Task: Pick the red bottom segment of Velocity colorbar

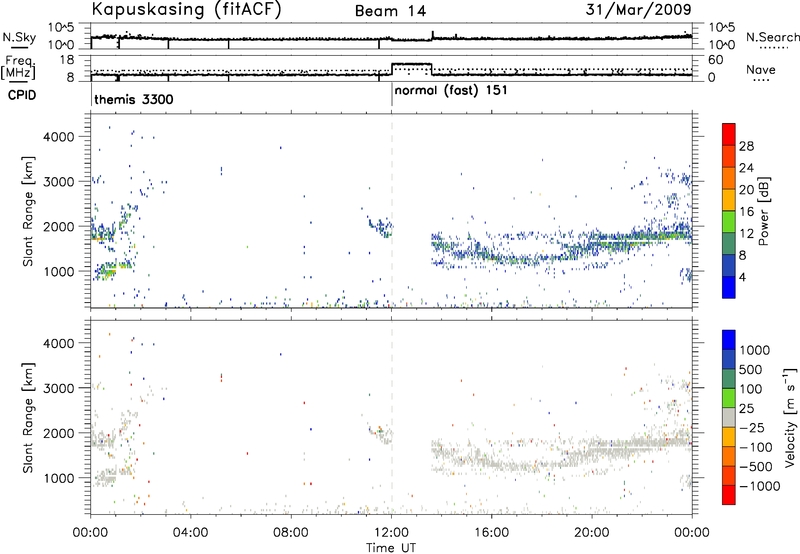Action: click(x=729, y=494)
